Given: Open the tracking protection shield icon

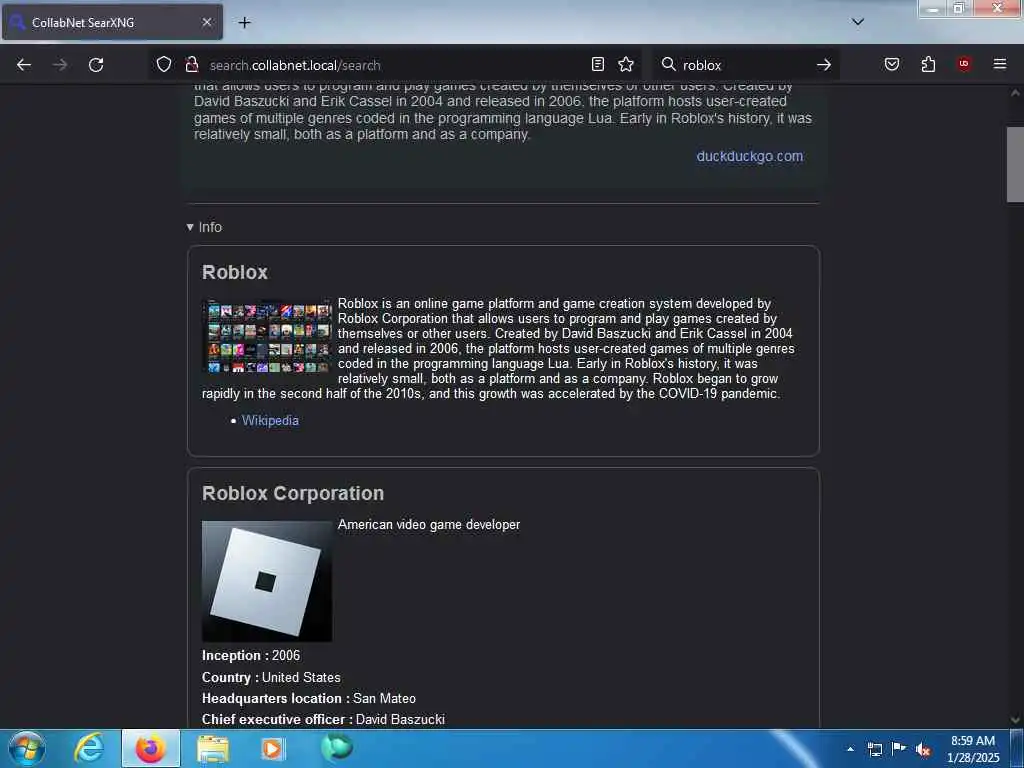Looking at the screenshot, I should tap(164, 64).
